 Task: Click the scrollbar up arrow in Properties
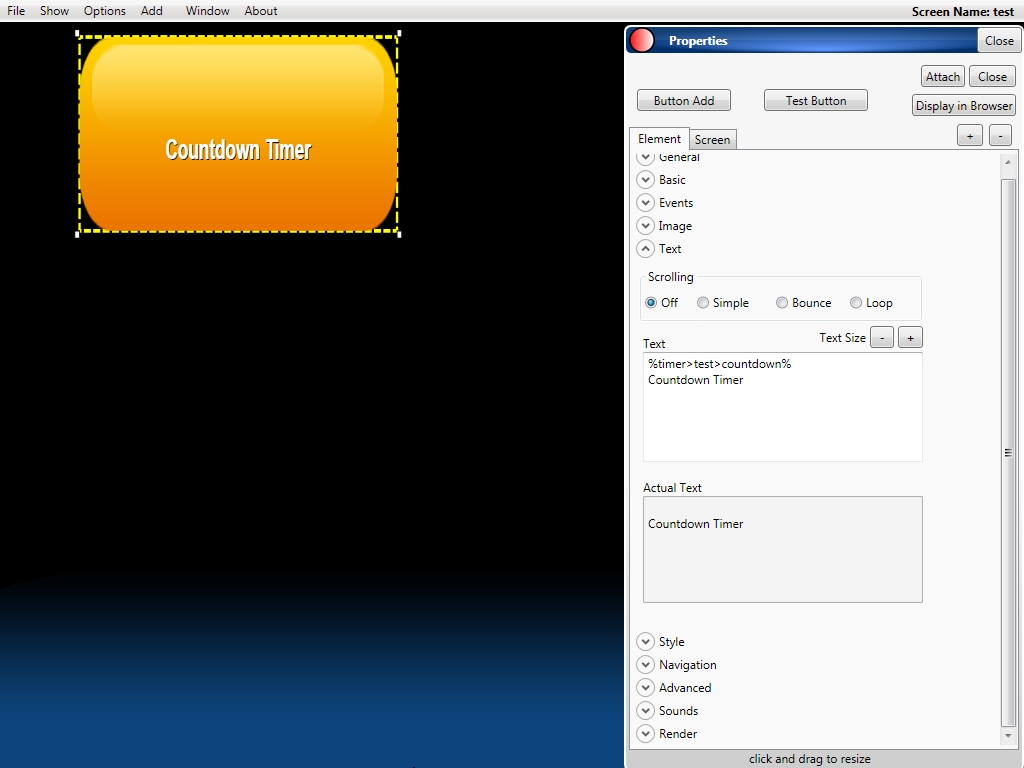[x=1008, y=162]
